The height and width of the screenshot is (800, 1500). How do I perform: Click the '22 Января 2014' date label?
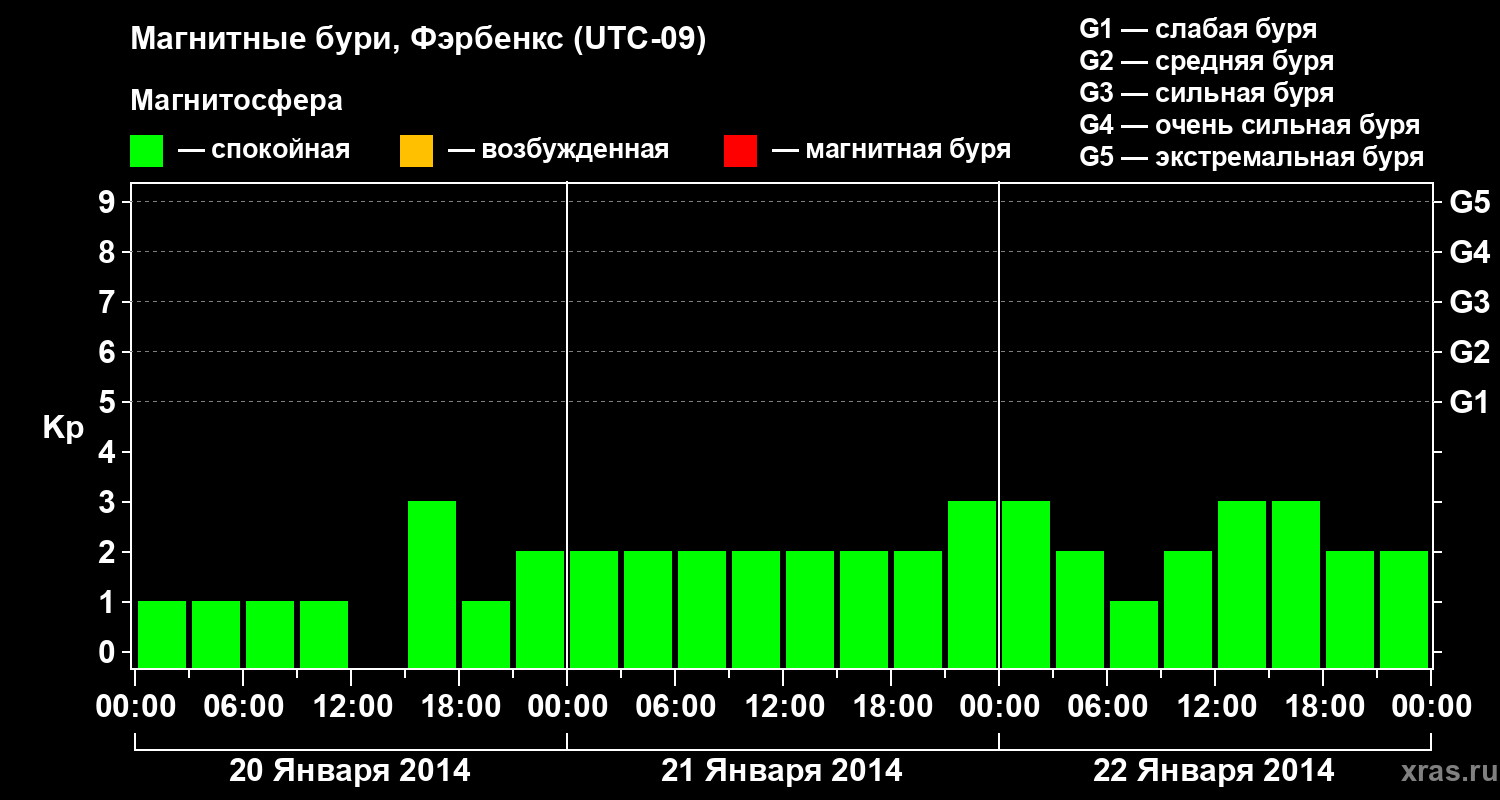tap(1214, 771)
